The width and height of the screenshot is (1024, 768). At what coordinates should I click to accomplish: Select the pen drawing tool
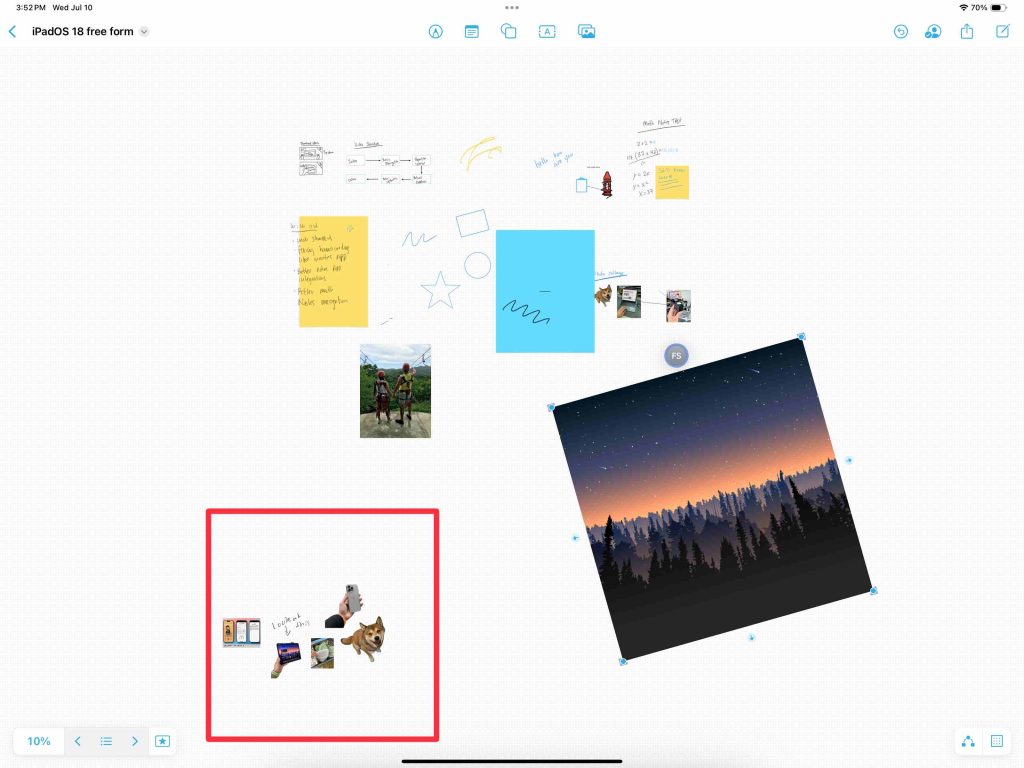click(x=435, y=32)
